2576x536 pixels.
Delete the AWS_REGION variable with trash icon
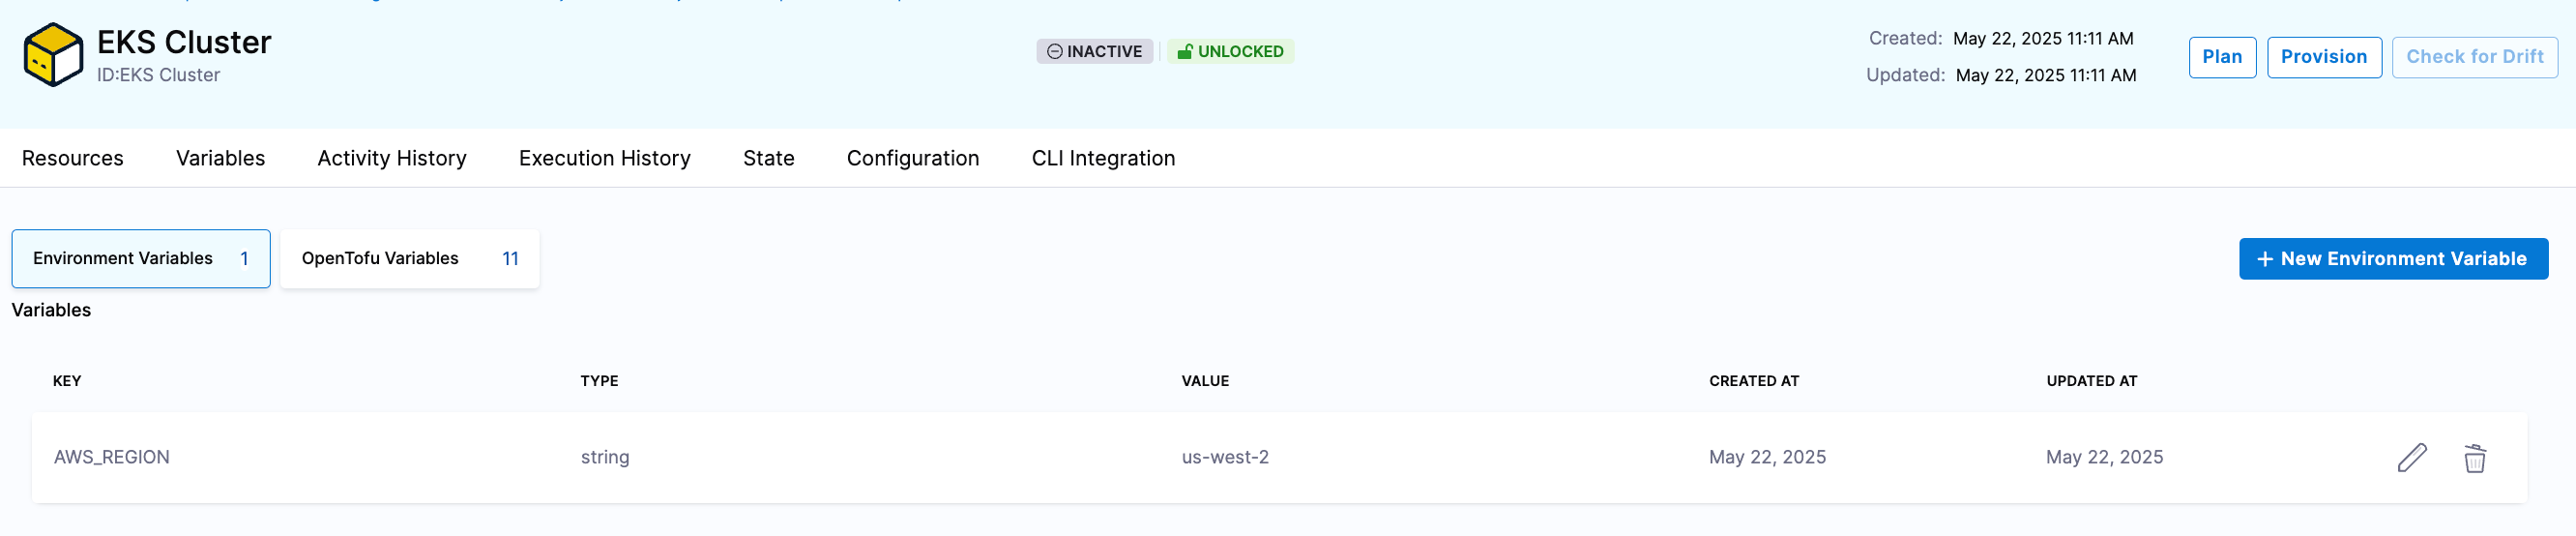(2474, 458)
